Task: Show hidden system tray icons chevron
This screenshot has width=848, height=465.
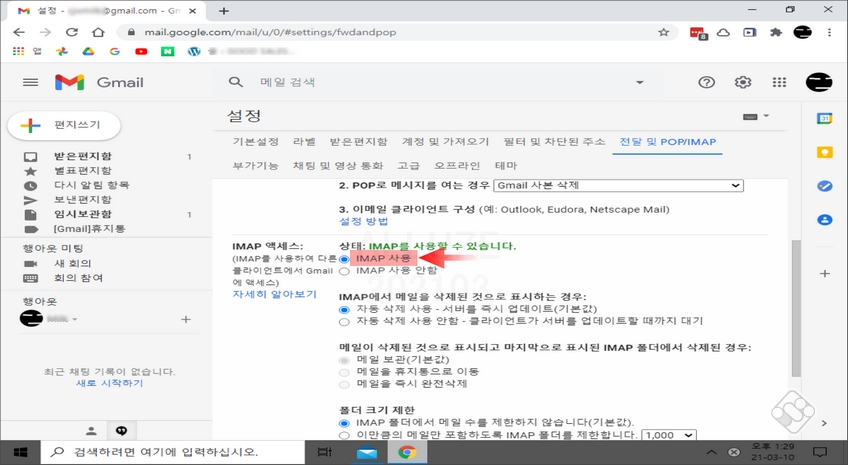Action: [x=712, y=452]
